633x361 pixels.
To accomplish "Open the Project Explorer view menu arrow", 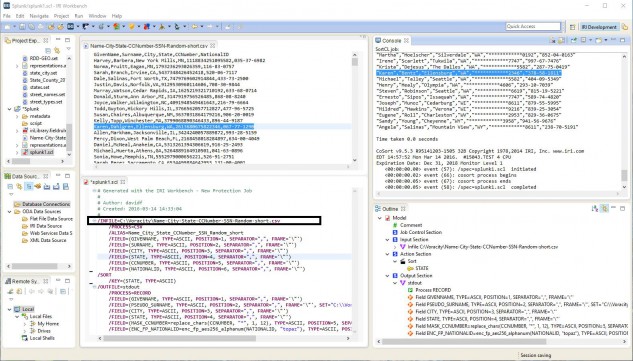I will (68, 50).
